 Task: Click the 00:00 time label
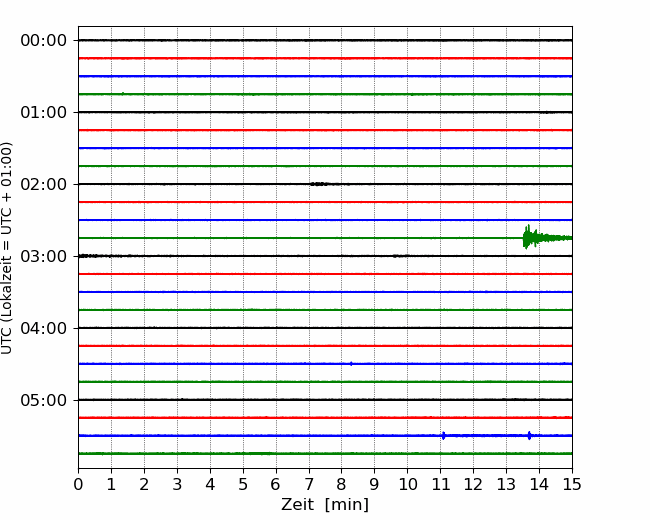click(x=44, y=41)
